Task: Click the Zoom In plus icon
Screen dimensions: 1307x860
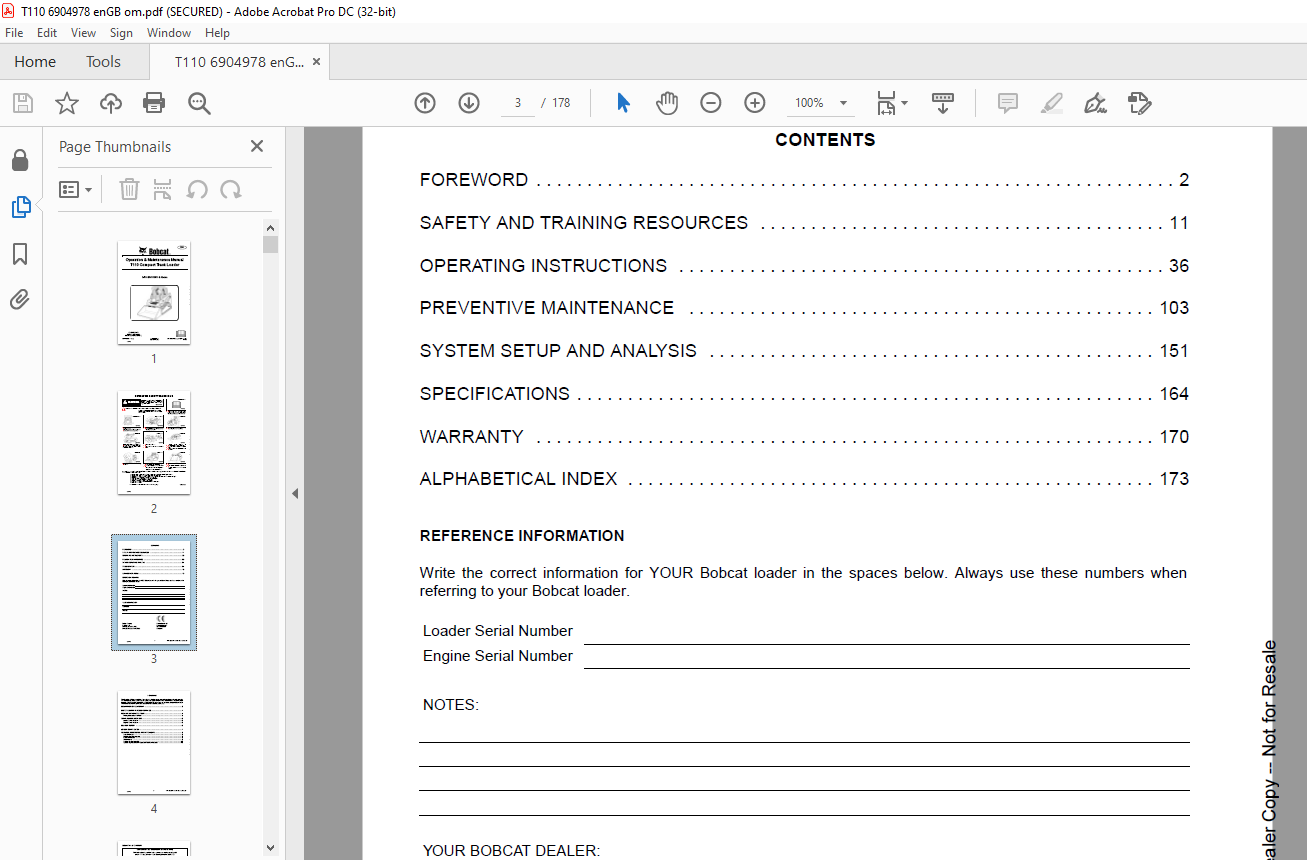Action: click(755, 103)
